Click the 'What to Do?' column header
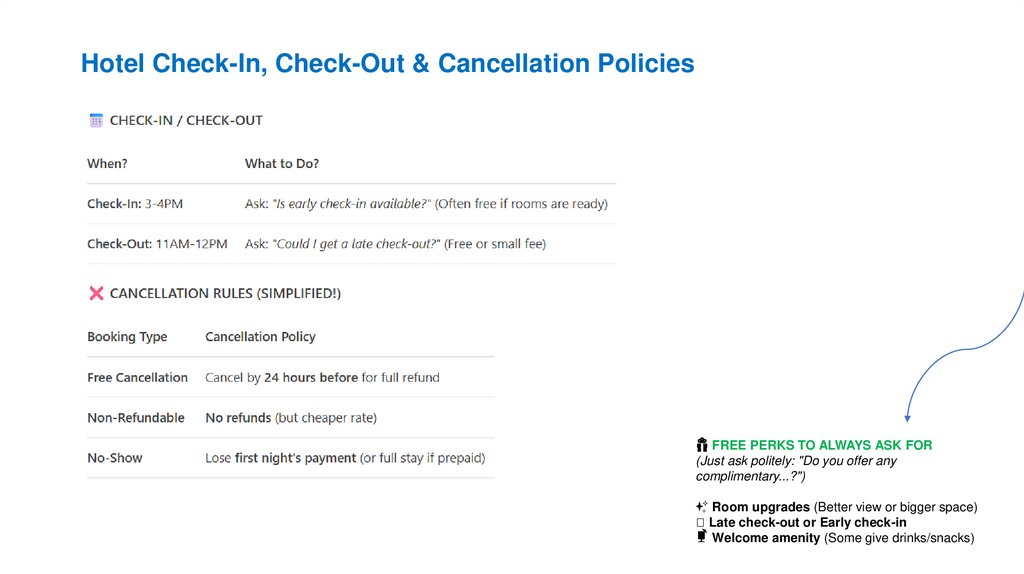 pos(282,164)
